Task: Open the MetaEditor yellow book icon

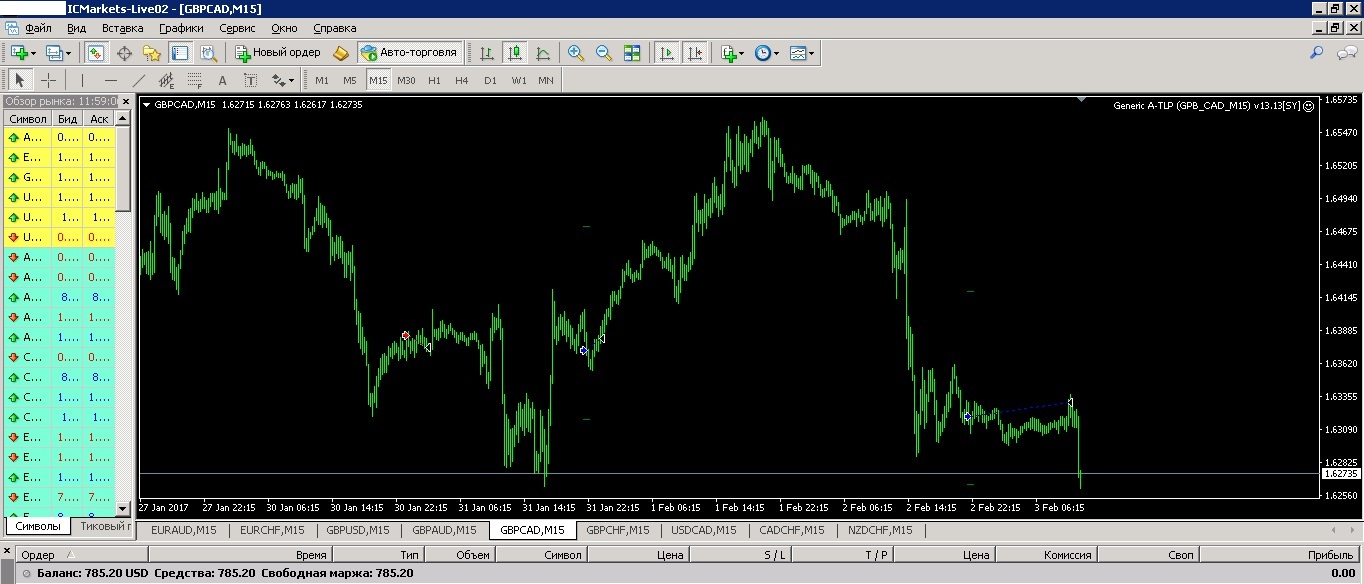Action: pyautogui.click(x=340, y=53)
